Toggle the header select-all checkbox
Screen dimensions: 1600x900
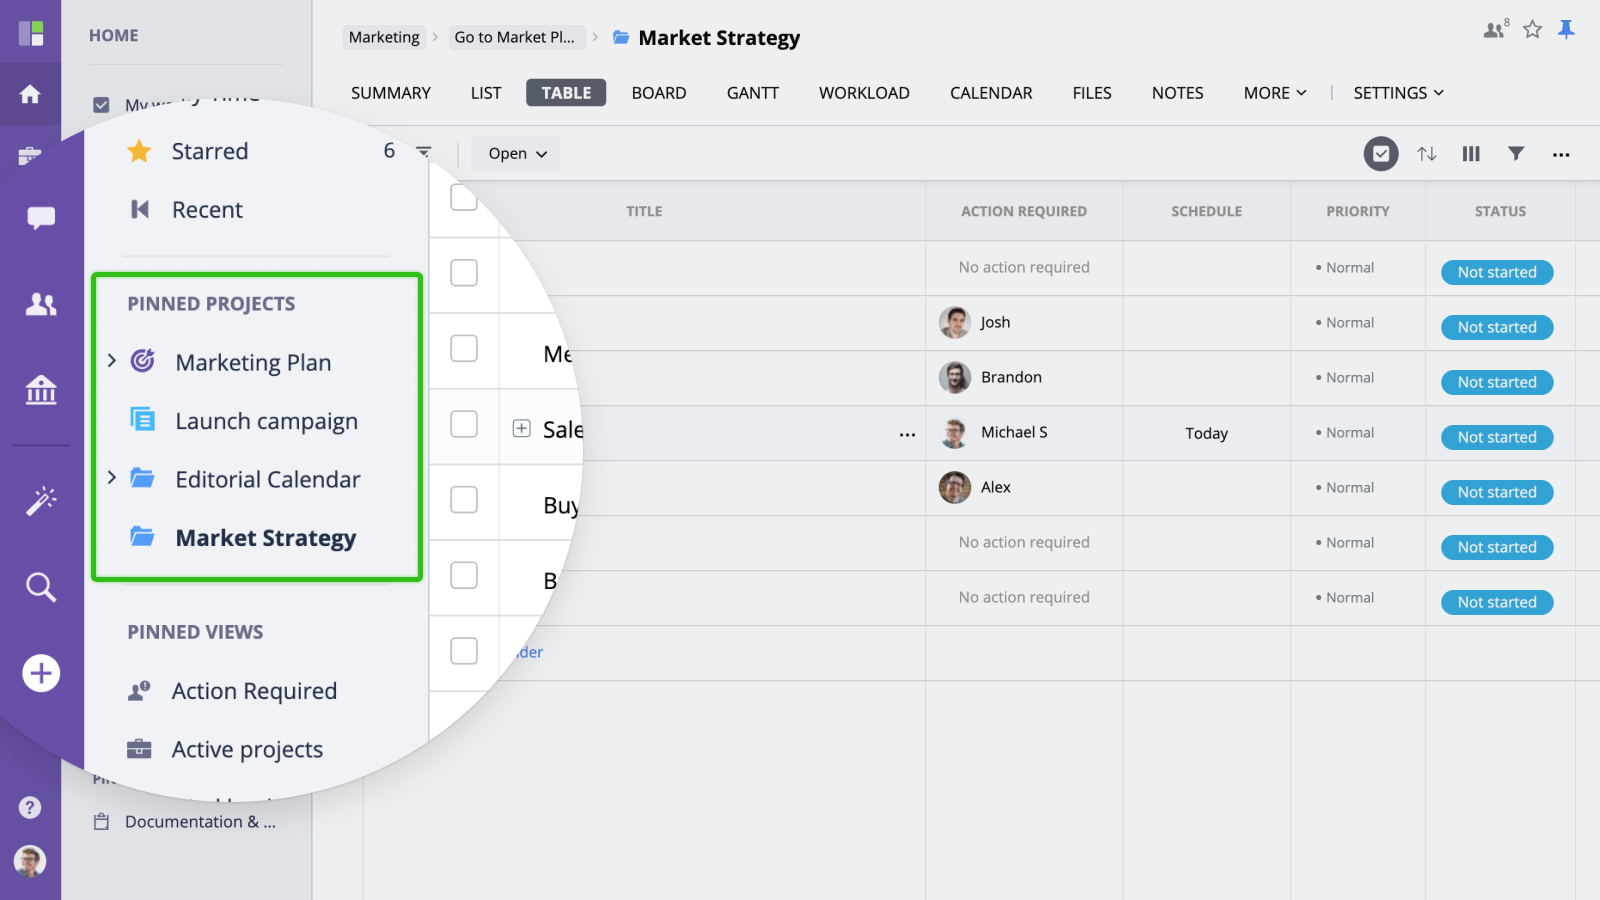[464, 197]
